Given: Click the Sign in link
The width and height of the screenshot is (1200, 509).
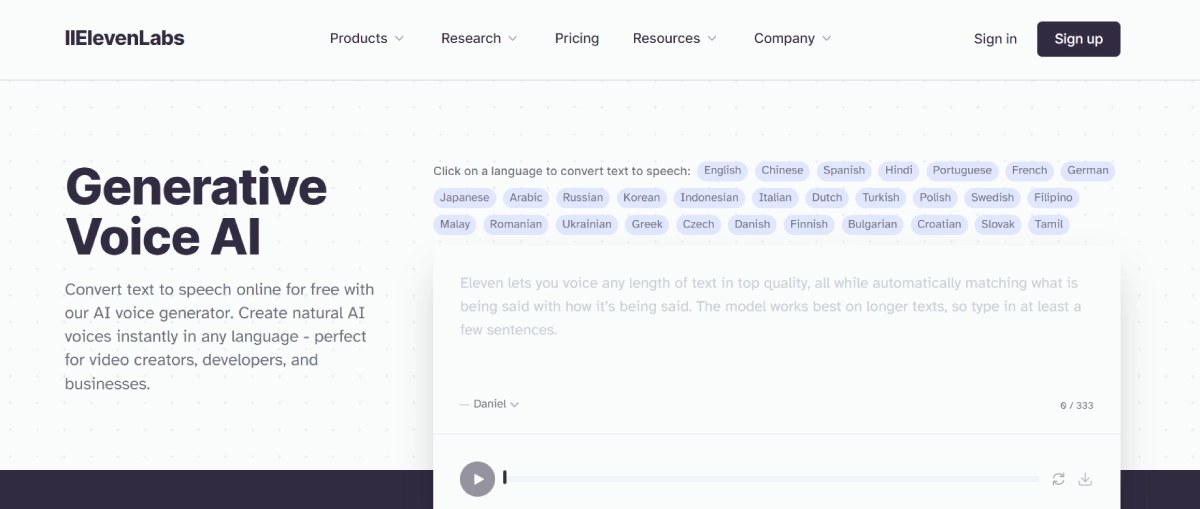Looking at the screenshot, I should coord(995,39).
